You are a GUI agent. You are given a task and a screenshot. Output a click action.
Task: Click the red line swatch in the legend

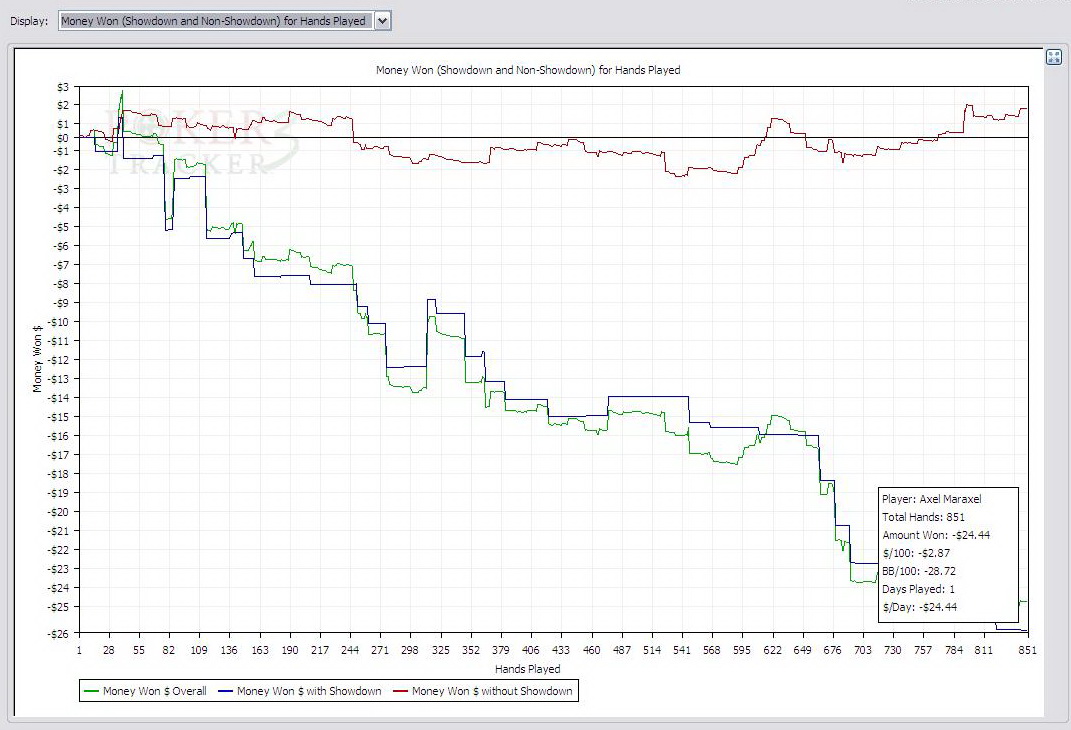[400, 691]
